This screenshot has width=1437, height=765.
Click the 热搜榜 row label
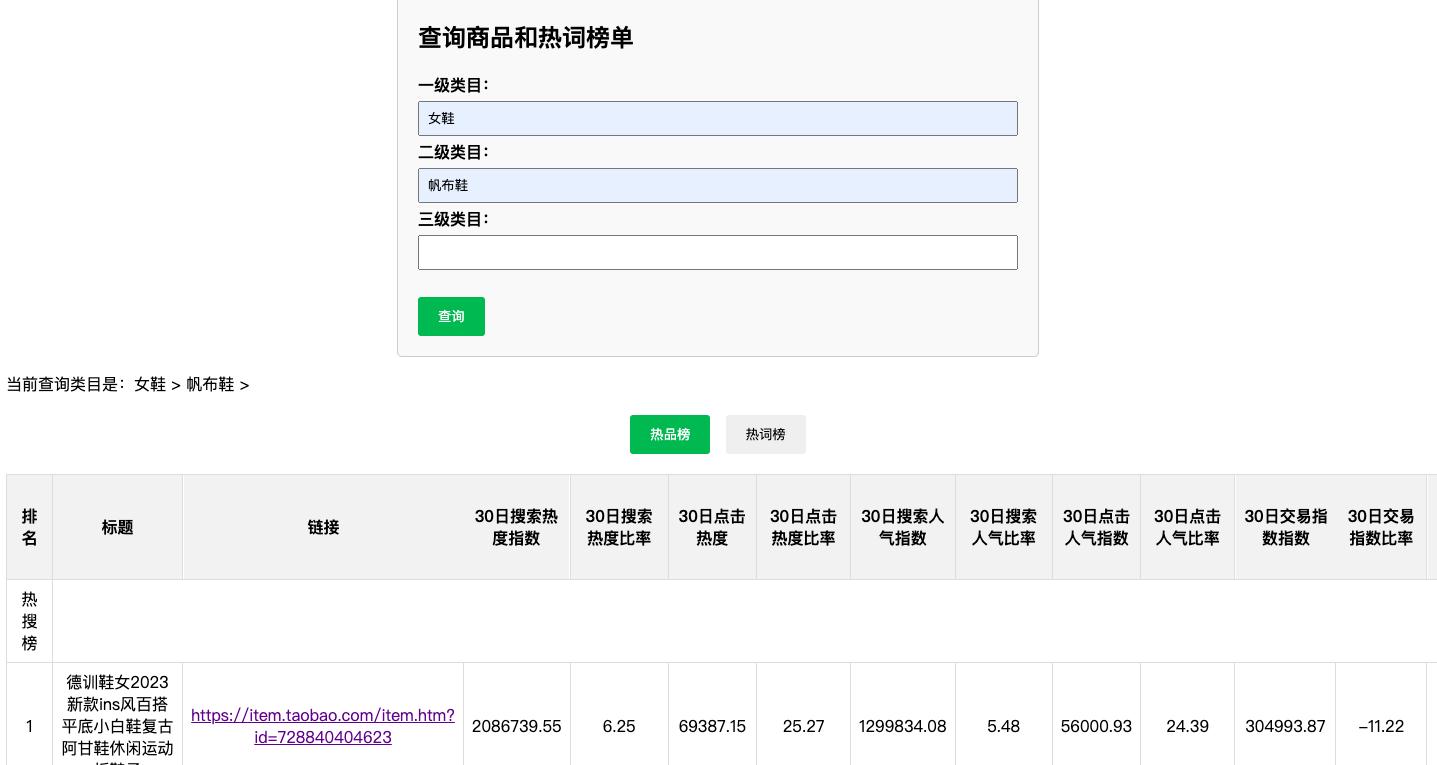click(x=30, y=621)
